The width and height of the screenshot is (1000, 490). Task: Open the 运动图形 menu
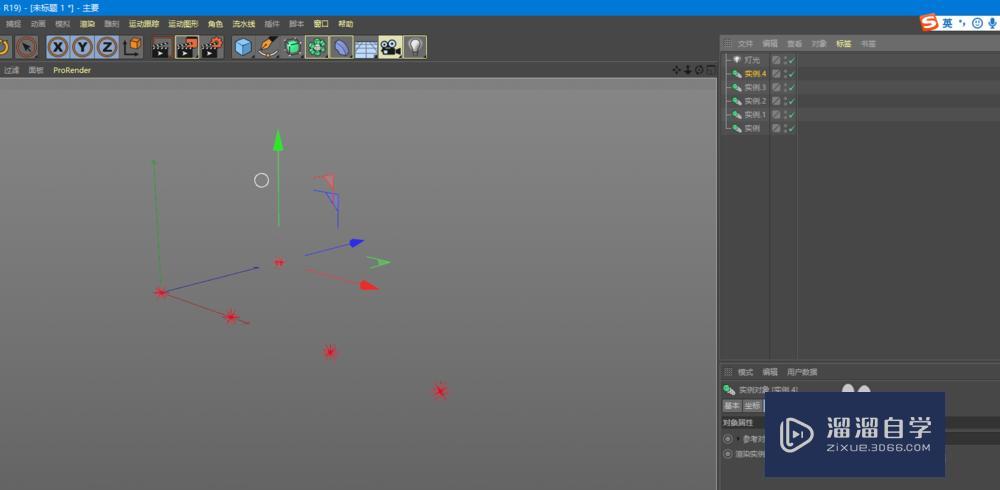(183, 24)
